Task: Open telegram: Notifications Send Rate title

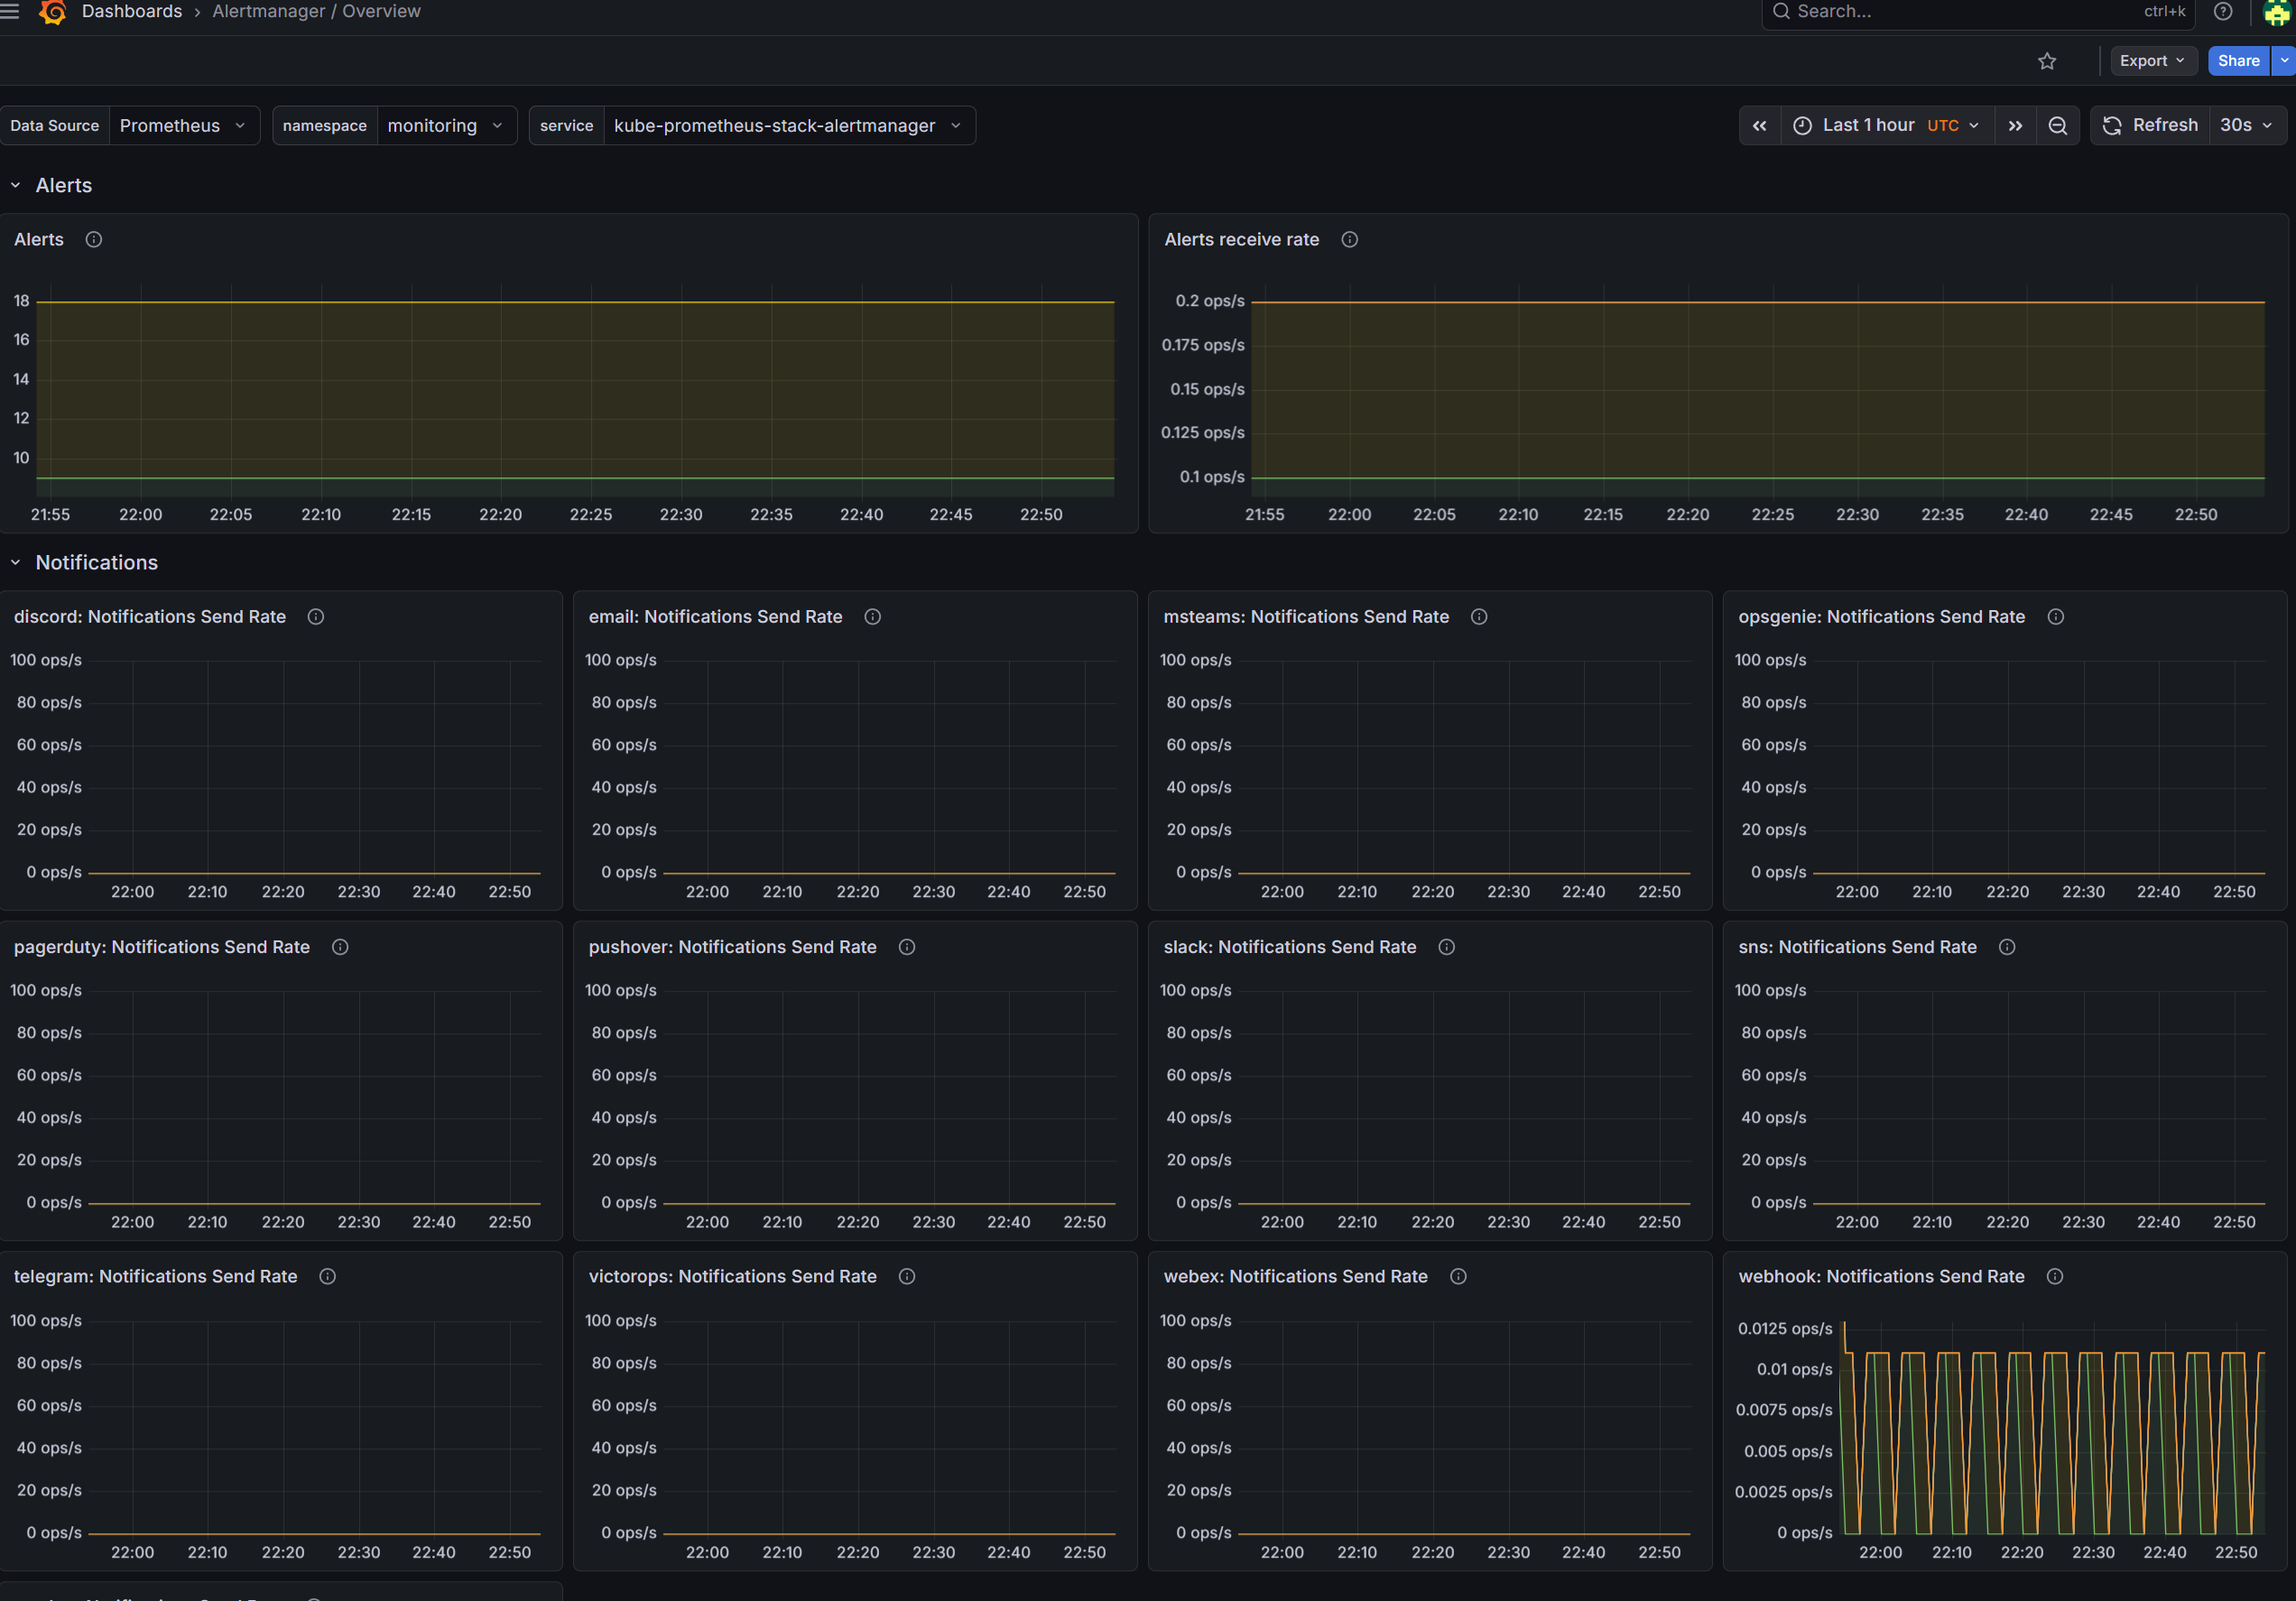Action: [x=155, y=1277]
